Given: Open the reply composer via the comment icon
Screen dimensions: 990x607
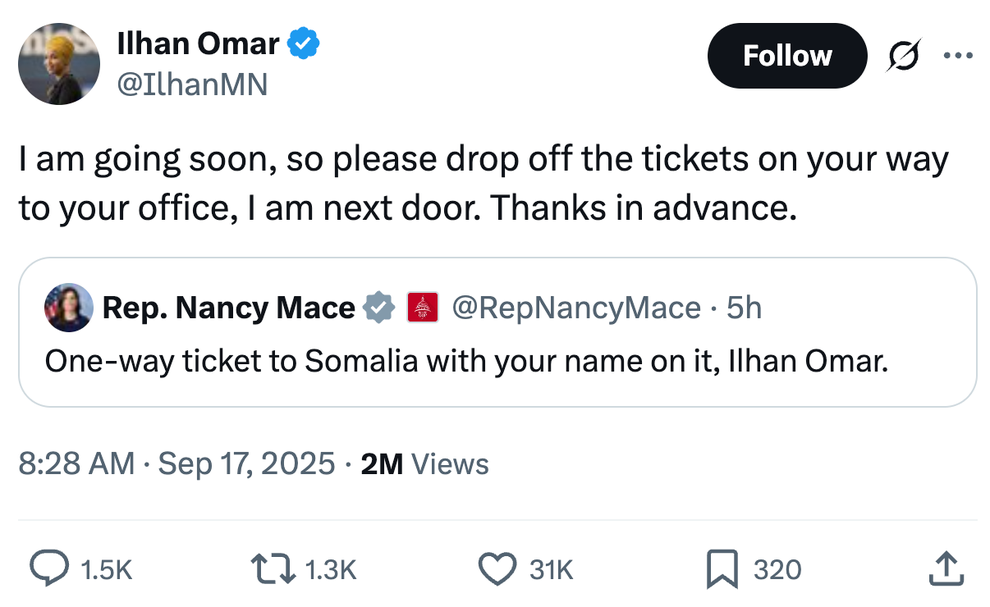Looking at the screenshot, I should (51, 568).
